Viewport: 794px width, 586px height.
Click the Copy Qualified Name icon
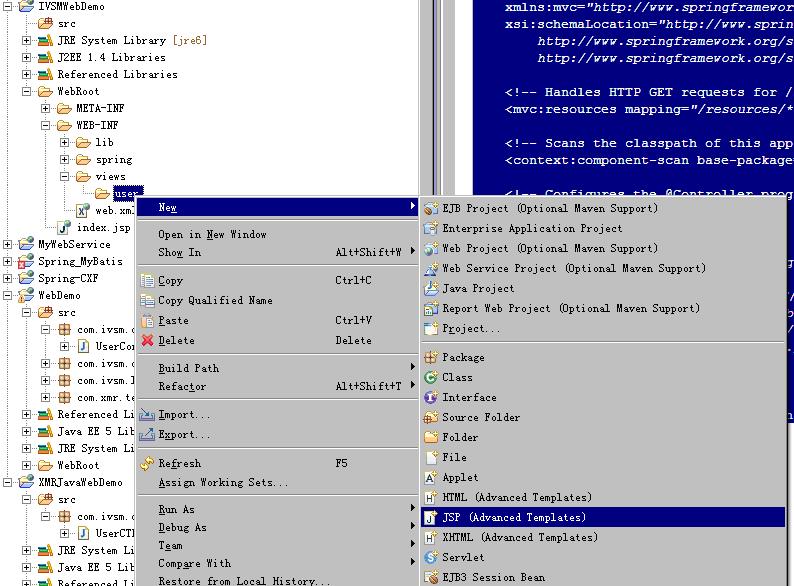[x=147, y=300]
